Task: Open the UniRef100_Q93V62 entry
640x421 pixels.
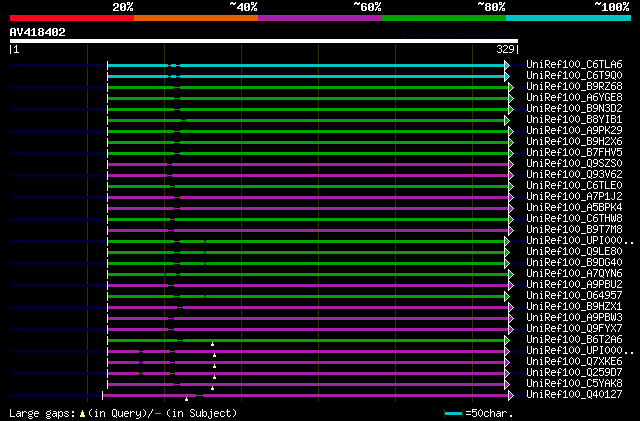Action: click(573, 174)
